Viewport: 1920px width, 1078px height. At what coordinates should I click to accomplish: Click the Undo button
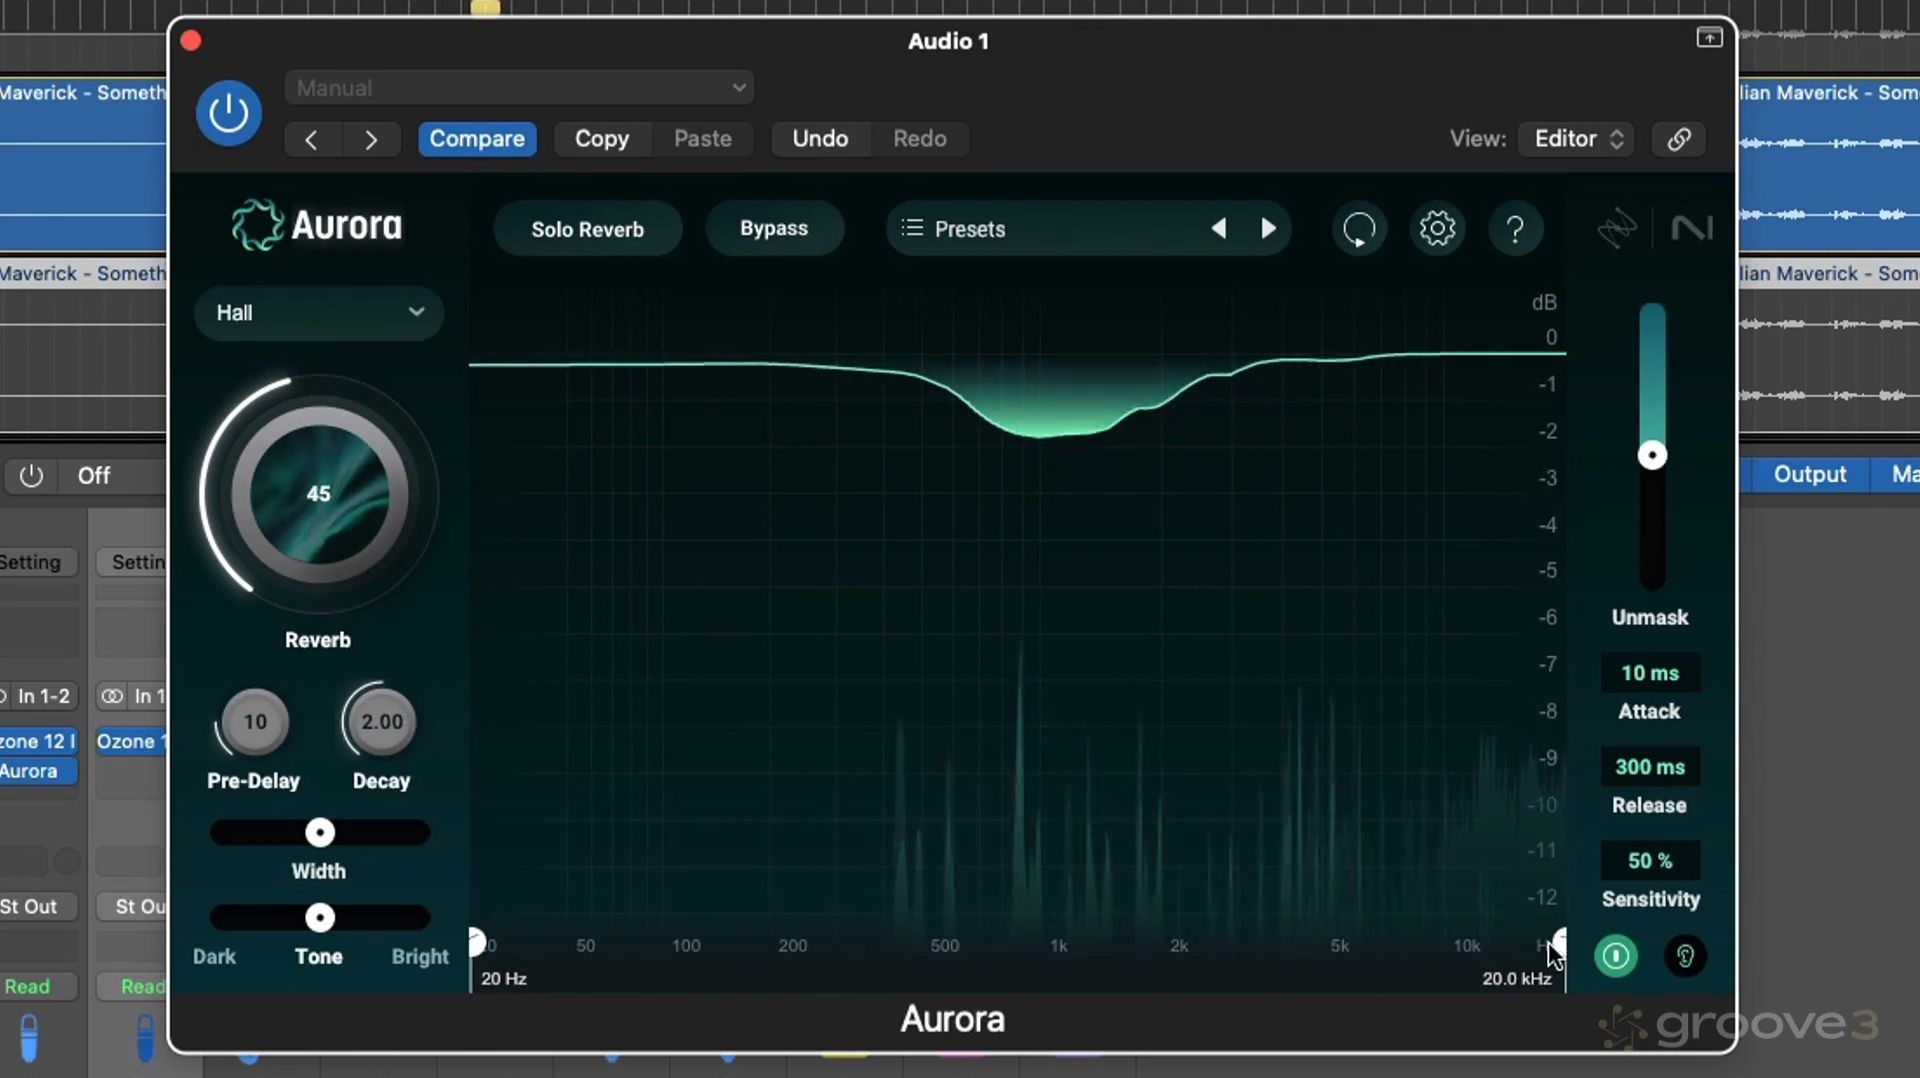coord(820,139)
